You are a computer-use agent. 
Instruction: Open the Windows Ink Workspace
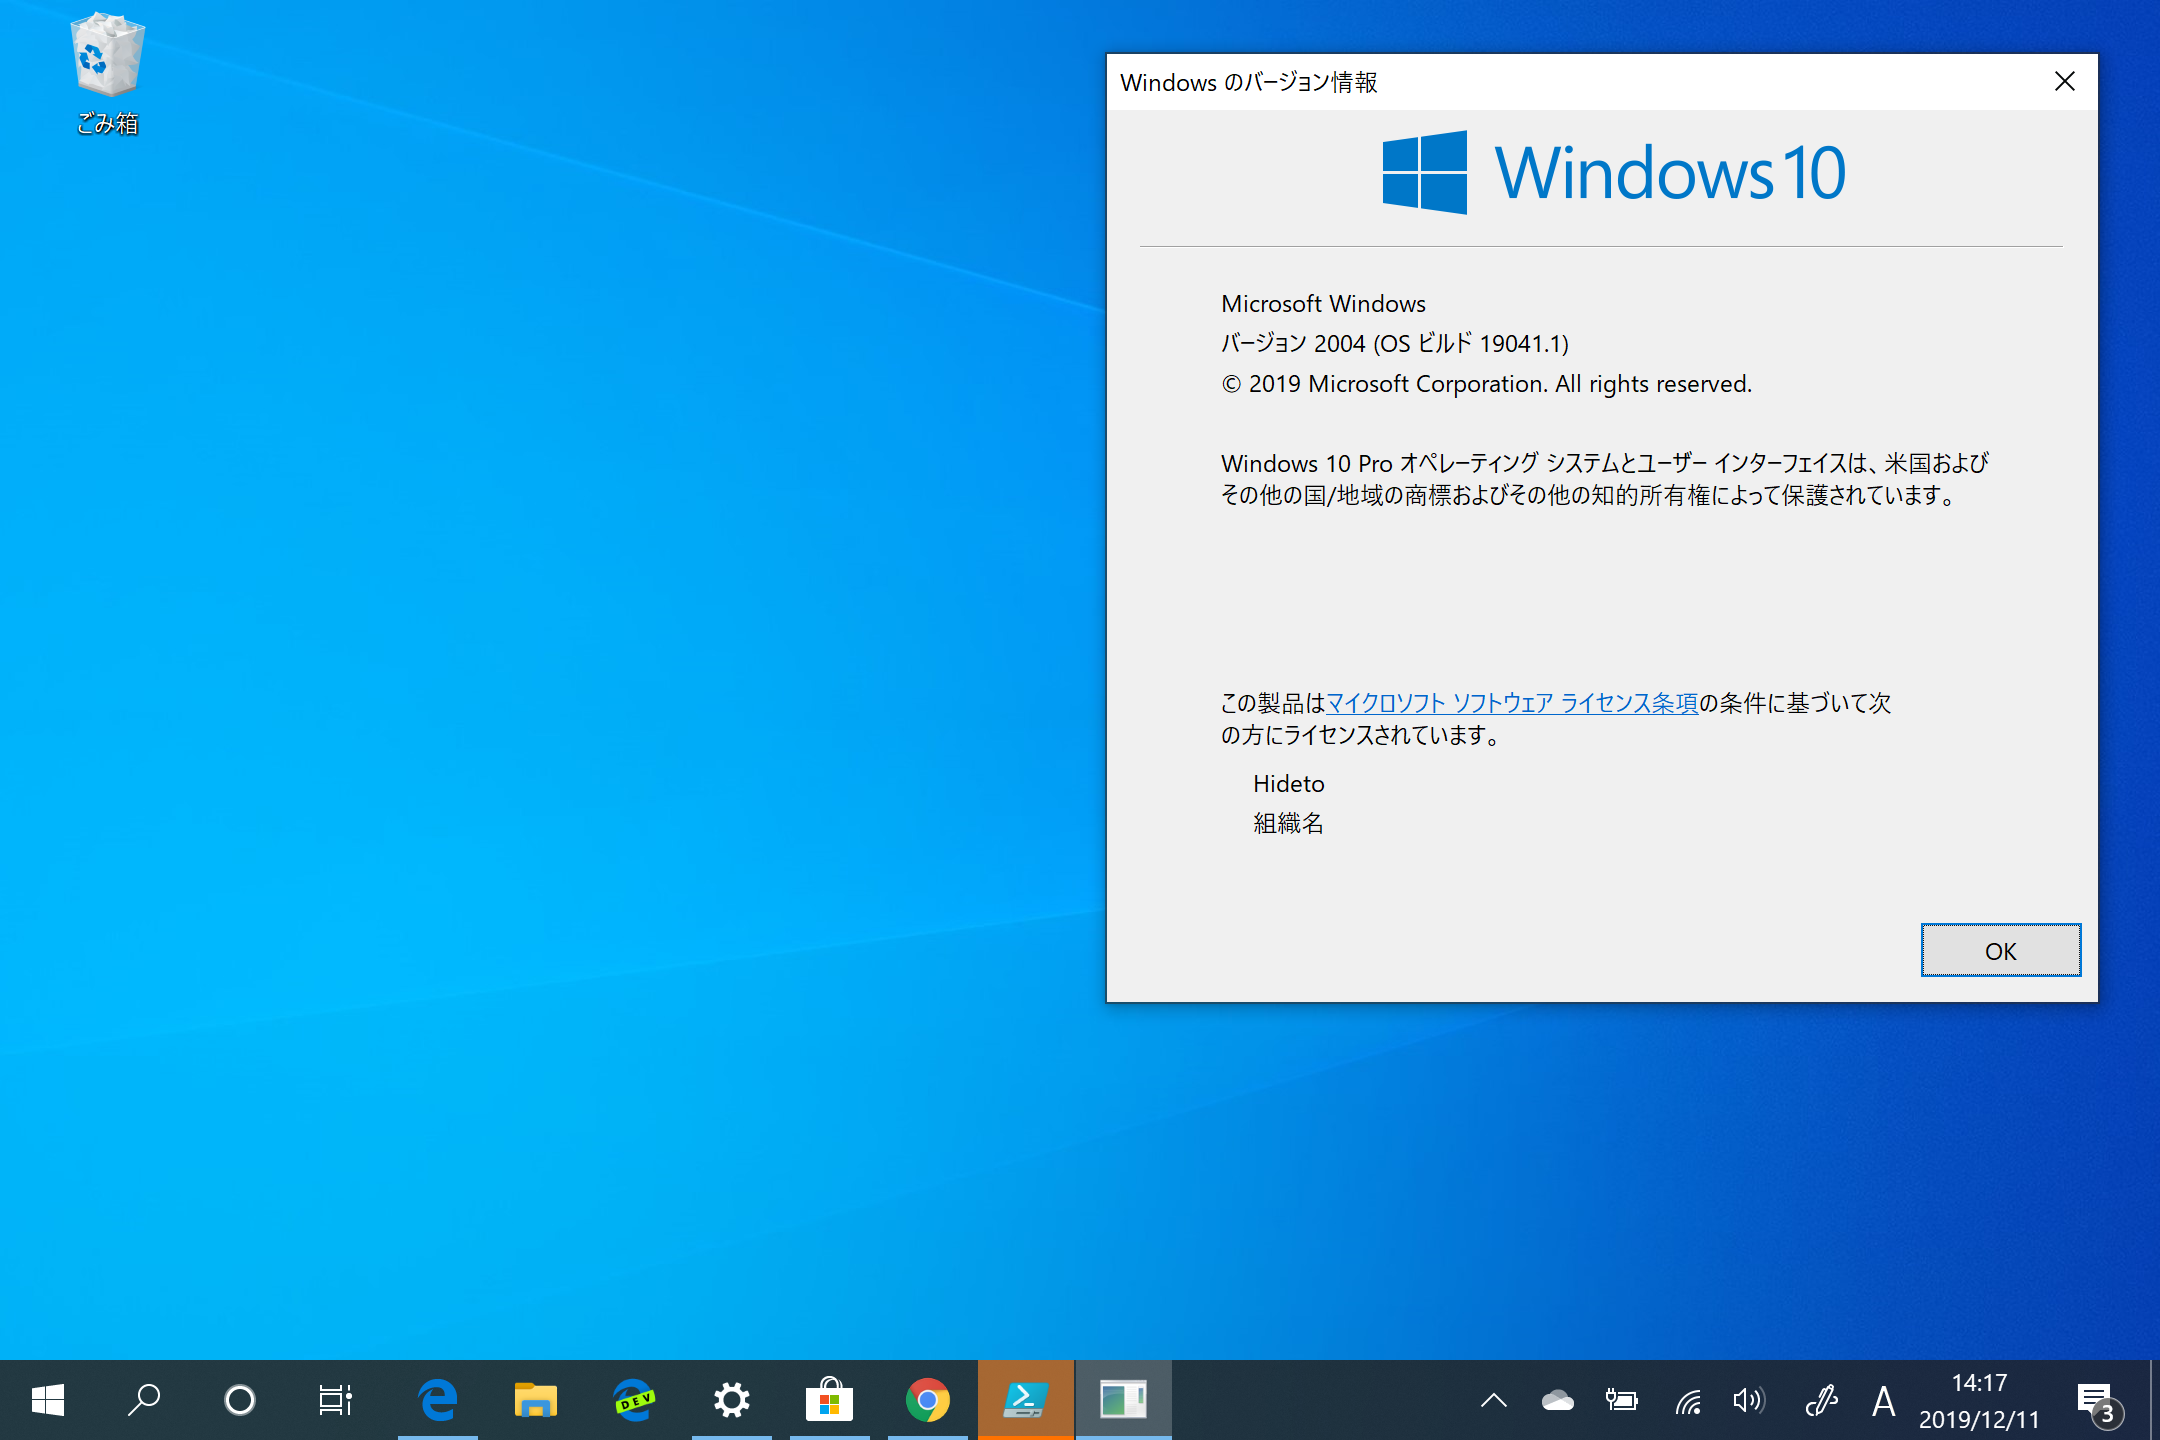tap(1822, 1400)
